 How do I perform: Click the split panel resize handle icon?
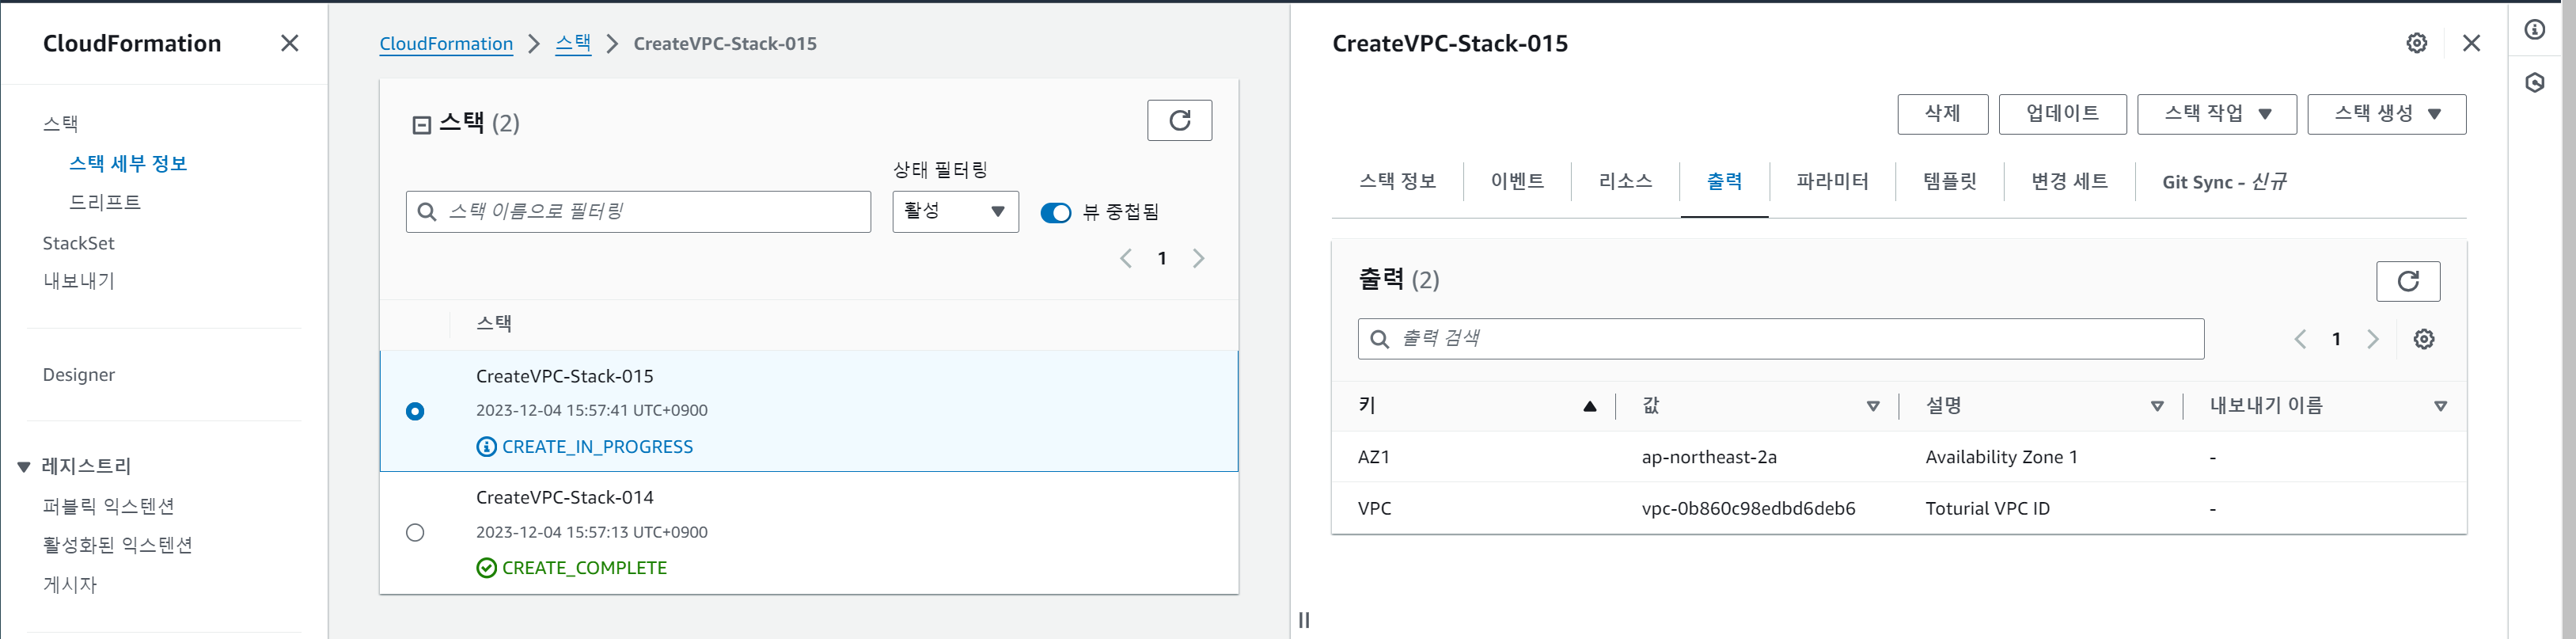pos(1304,620)
